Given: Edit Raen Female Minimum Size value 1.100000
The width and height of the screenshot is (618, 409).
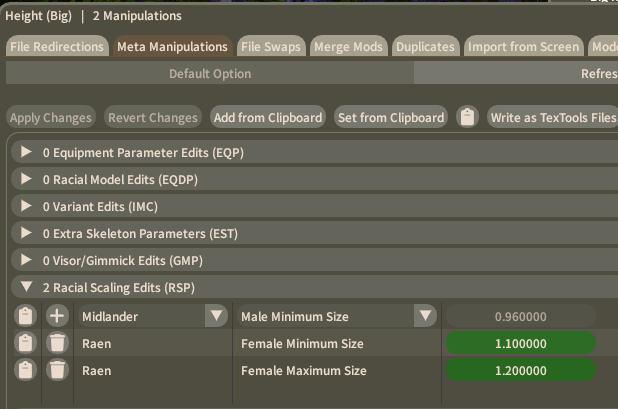Looking at the screenshot, I should coord(521,343).
